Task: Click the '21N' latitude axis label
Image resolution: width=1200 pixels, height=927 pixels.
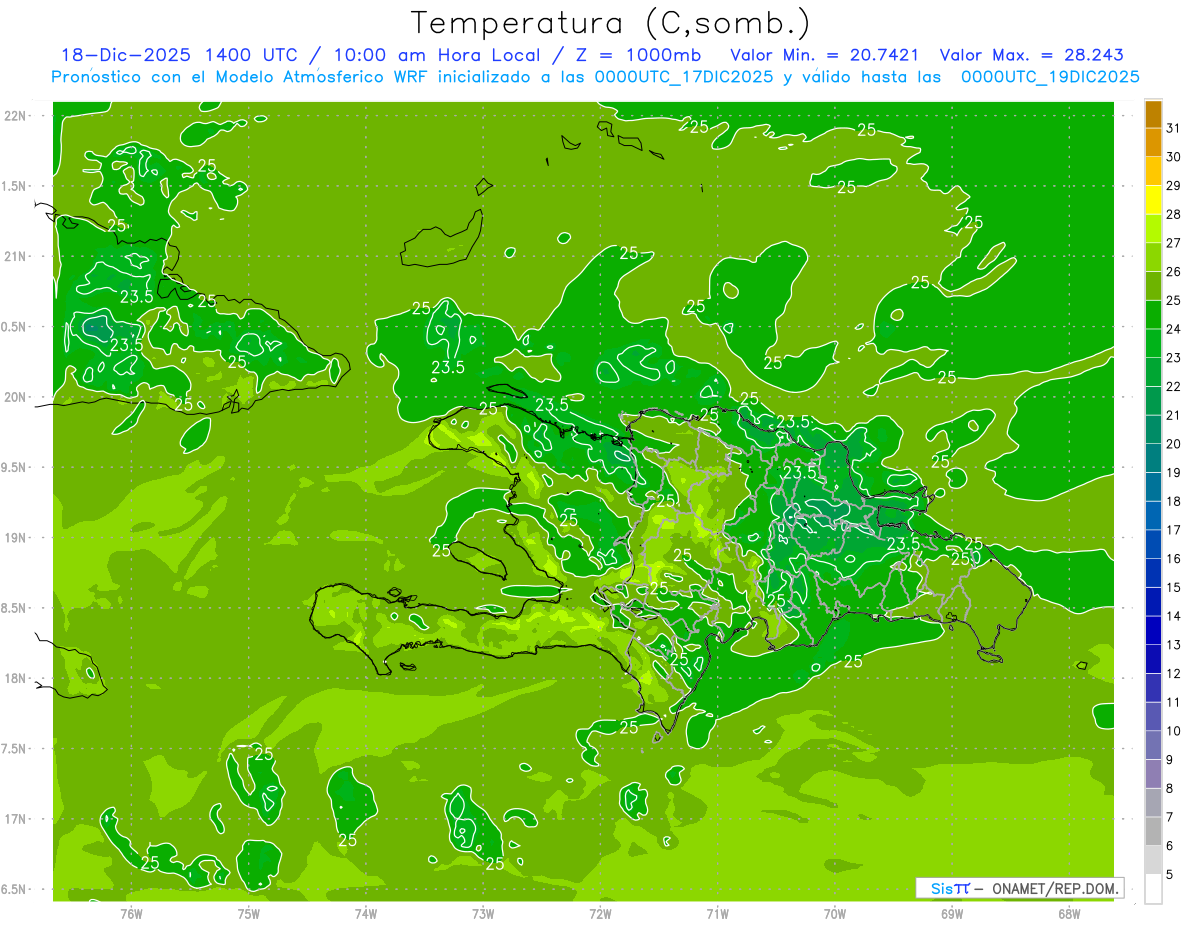Action: pos(15,256)
